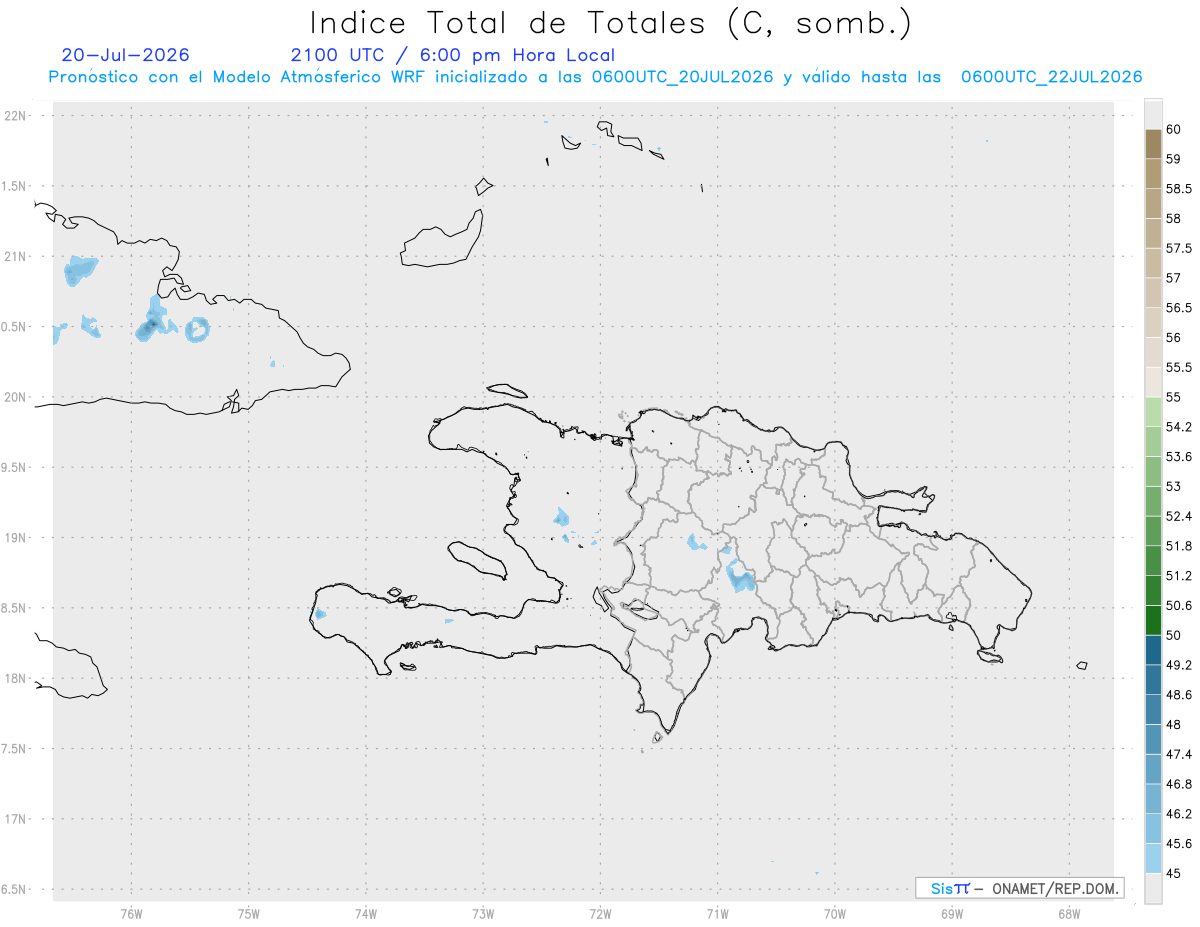Image resolution: width=1200 pixels, height=927 pixels.
Task: Click the "8.5N" latitude label
Action: (x=15, y=608)
